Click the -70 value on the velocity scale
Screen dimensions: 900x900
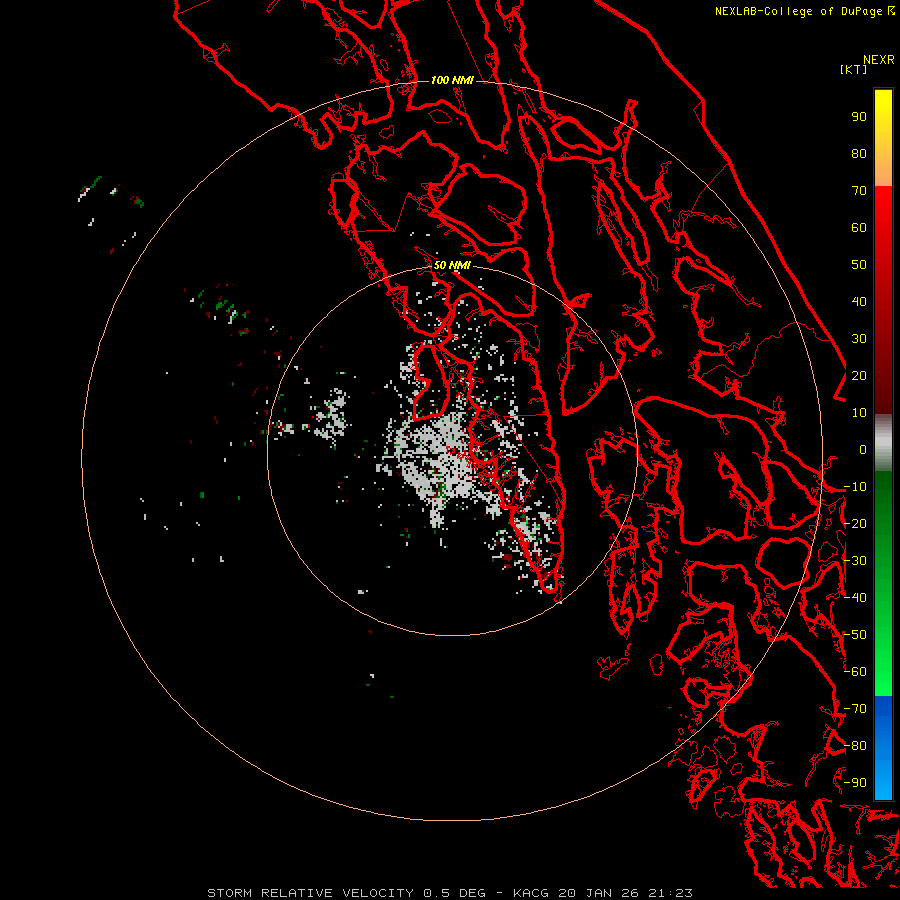pos(855,709)
